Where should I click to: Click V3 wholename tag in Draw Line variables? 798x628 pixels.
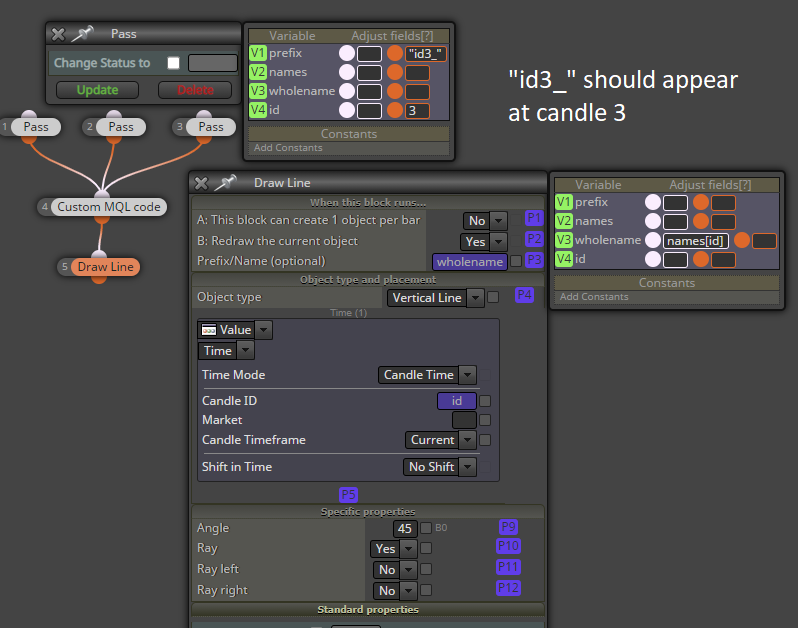[x=564, y=240]
